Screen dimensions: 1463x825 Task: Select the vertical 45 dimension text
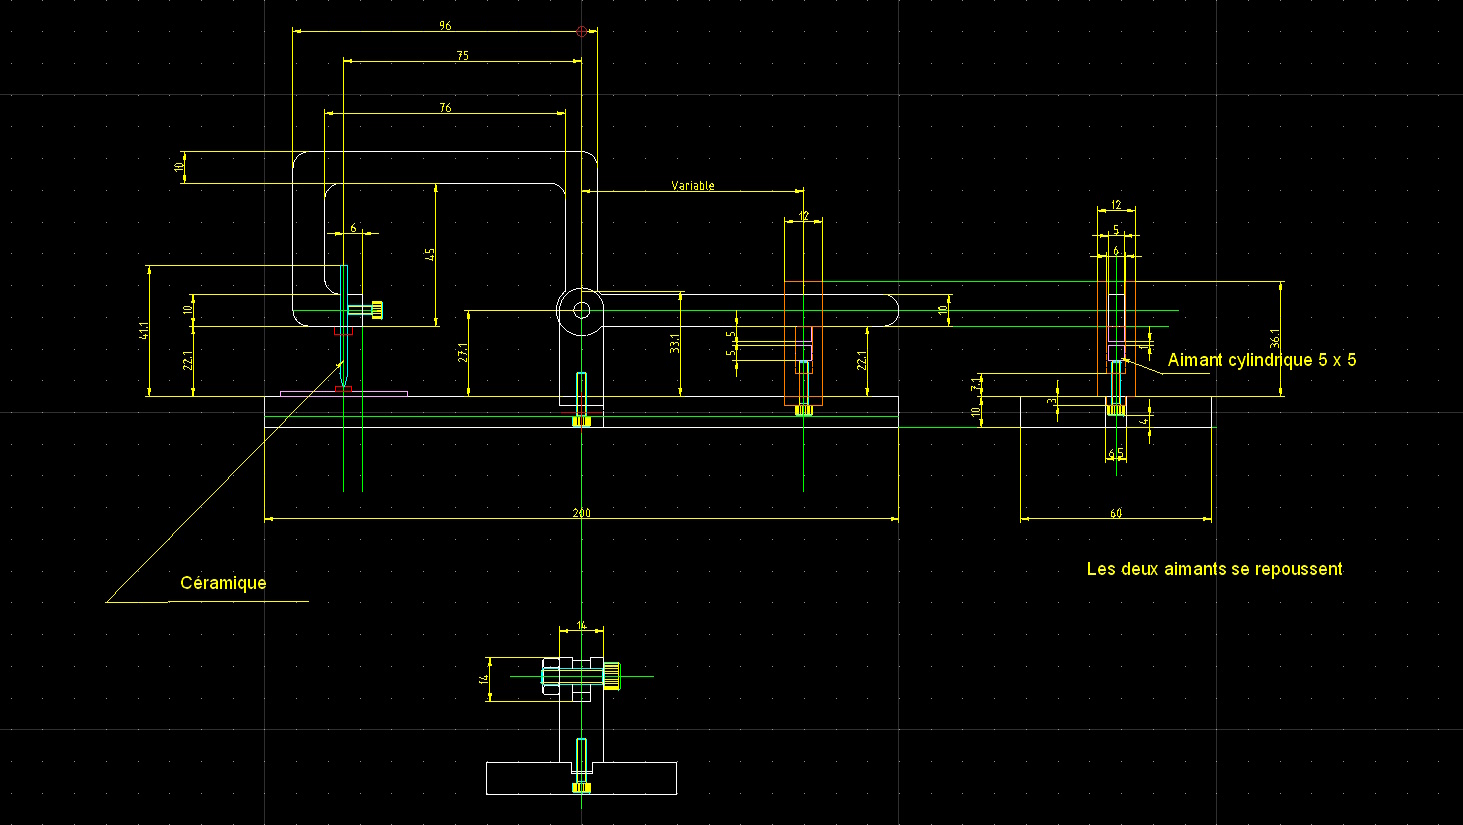pos(430,254)
